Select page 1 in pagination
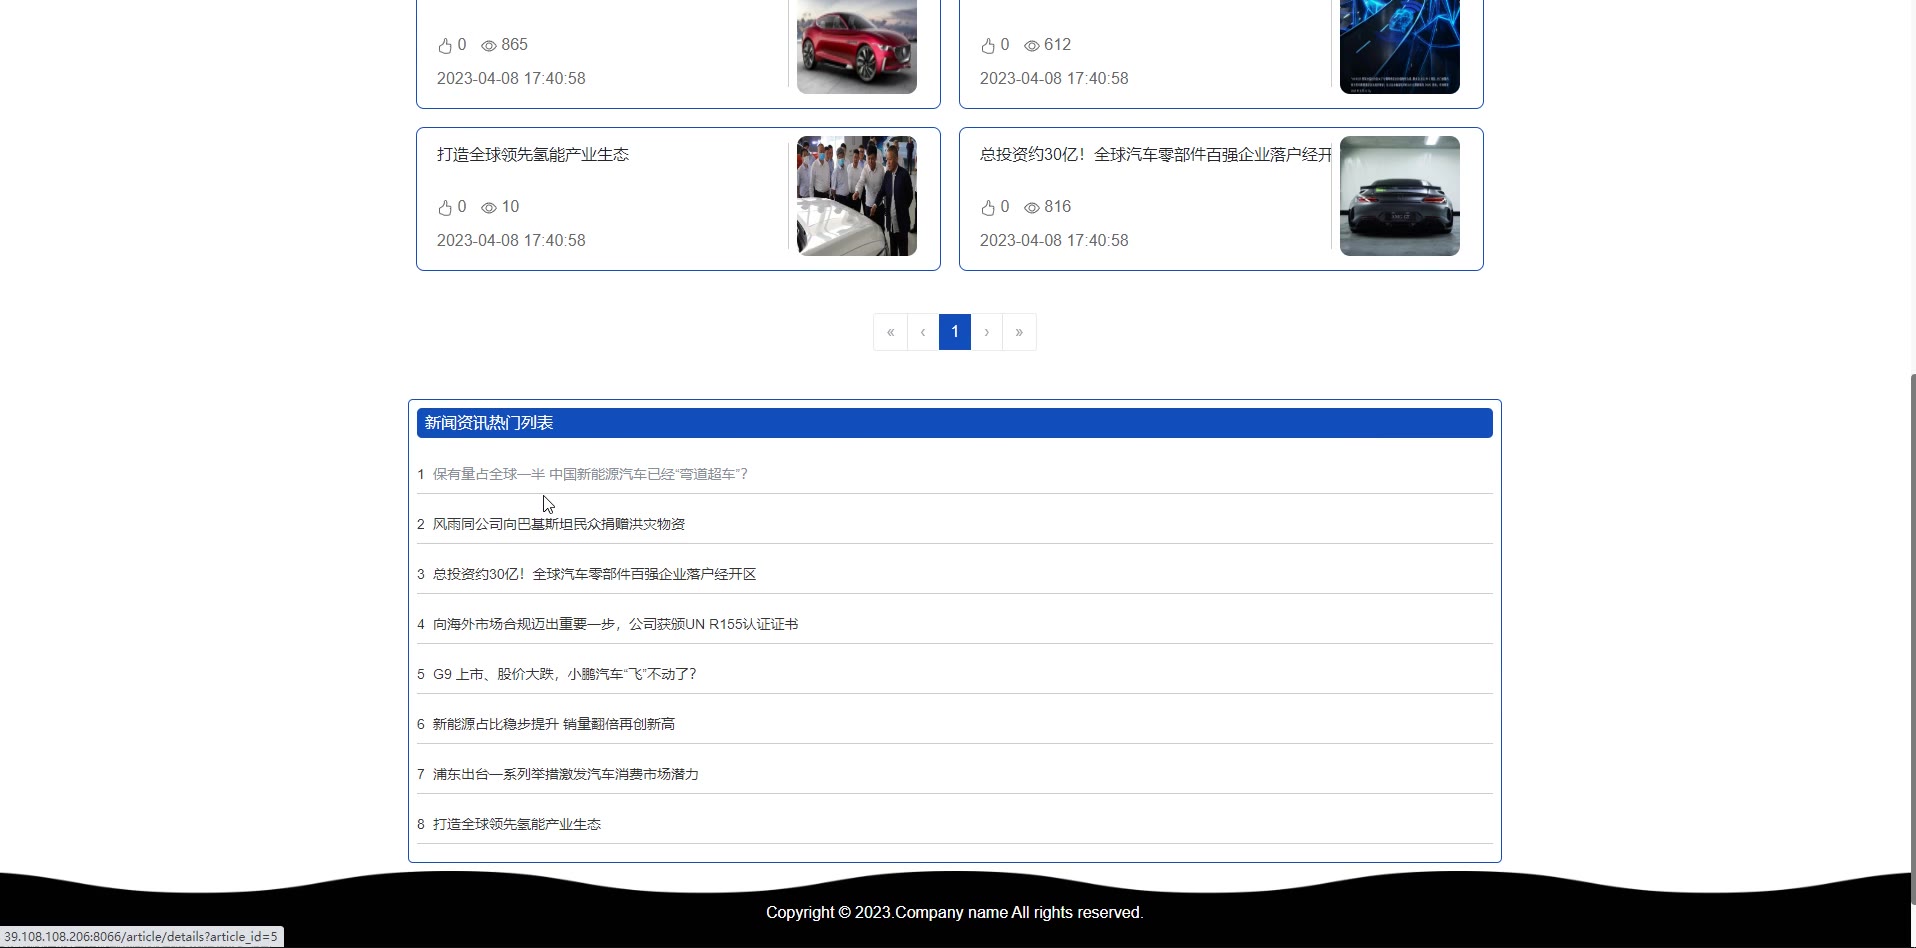The width and height of the screenshot is (1916, 948). pyautogui.click(x=955, y=332)
